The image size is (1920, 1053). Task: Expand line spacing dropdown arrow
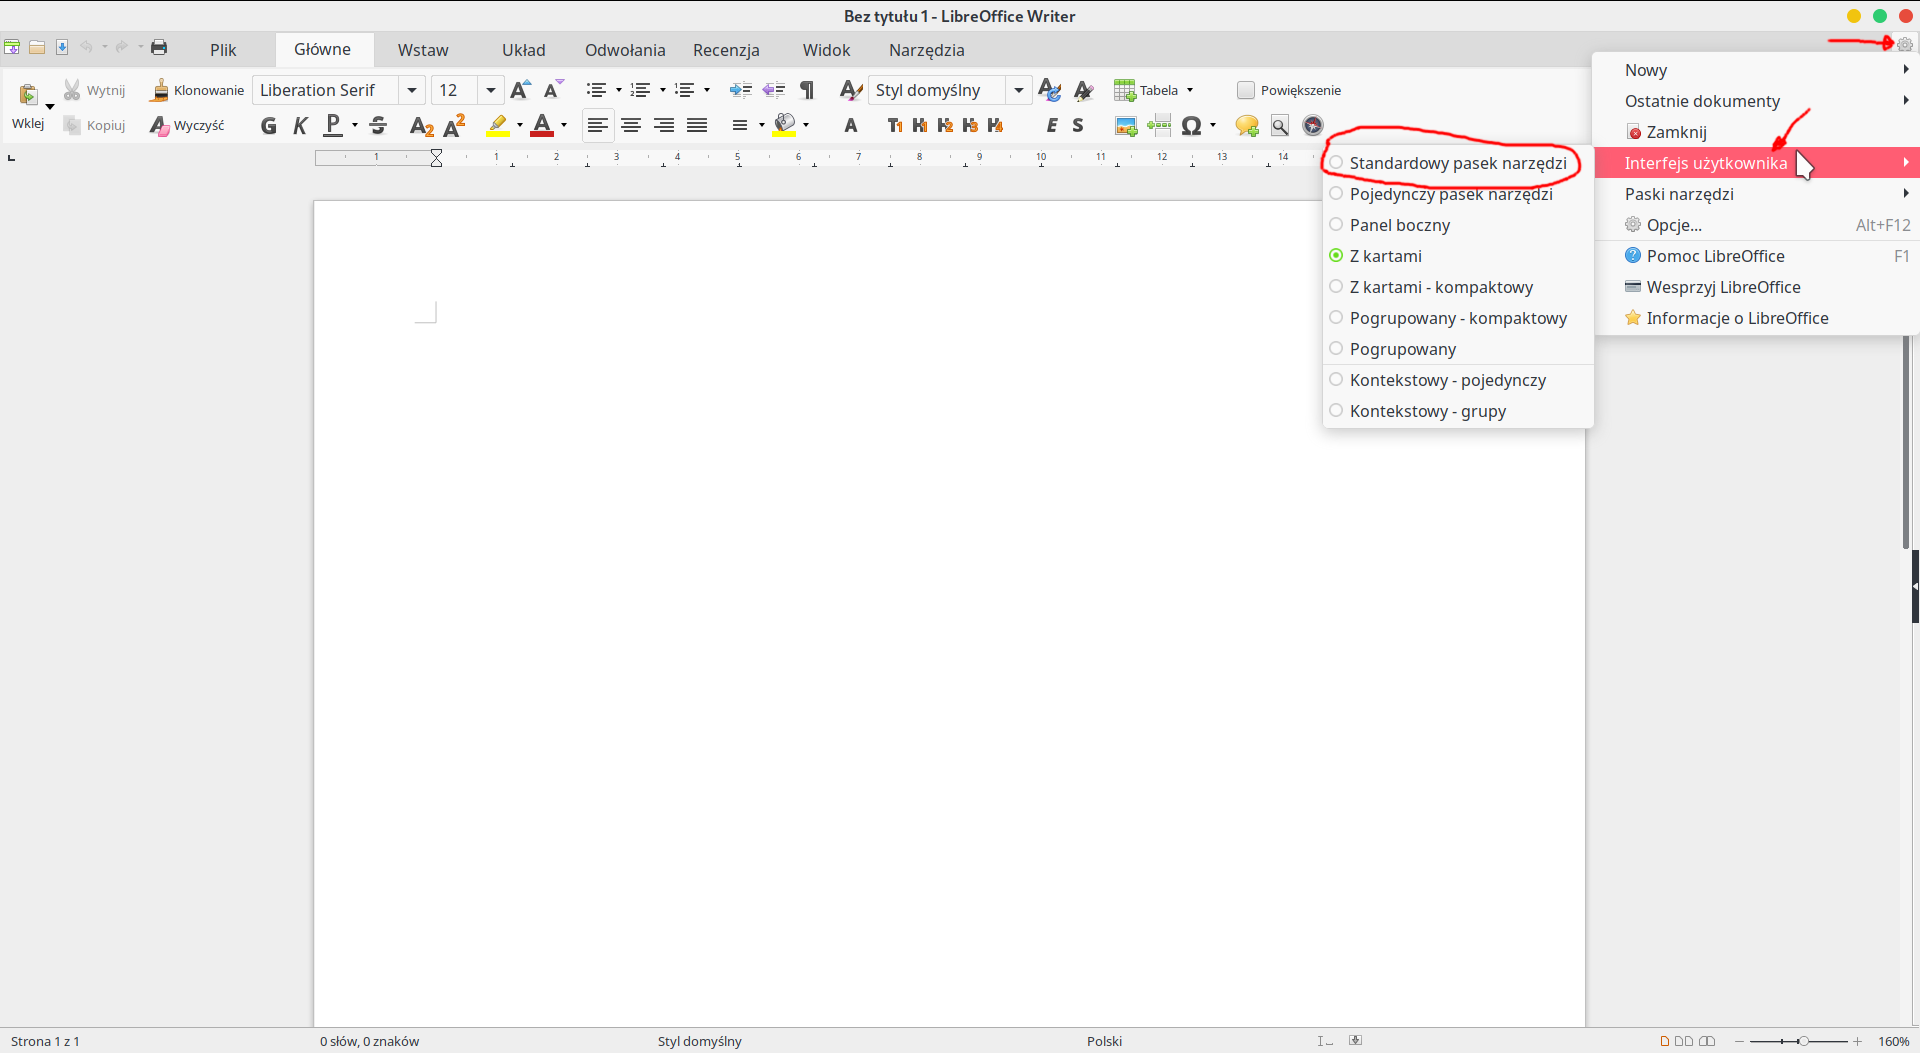point(761,125)
